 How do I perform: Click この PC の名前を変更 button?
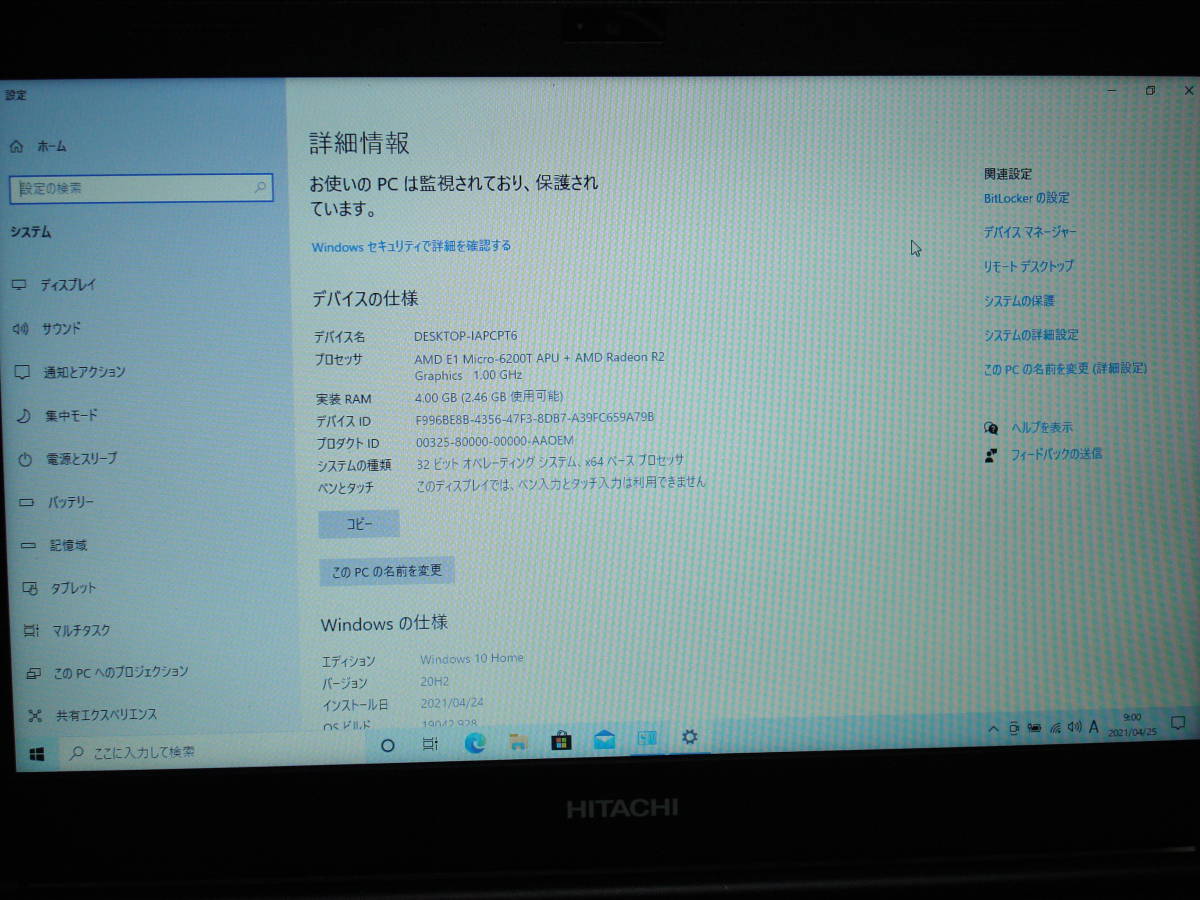(x=387, y=571)
